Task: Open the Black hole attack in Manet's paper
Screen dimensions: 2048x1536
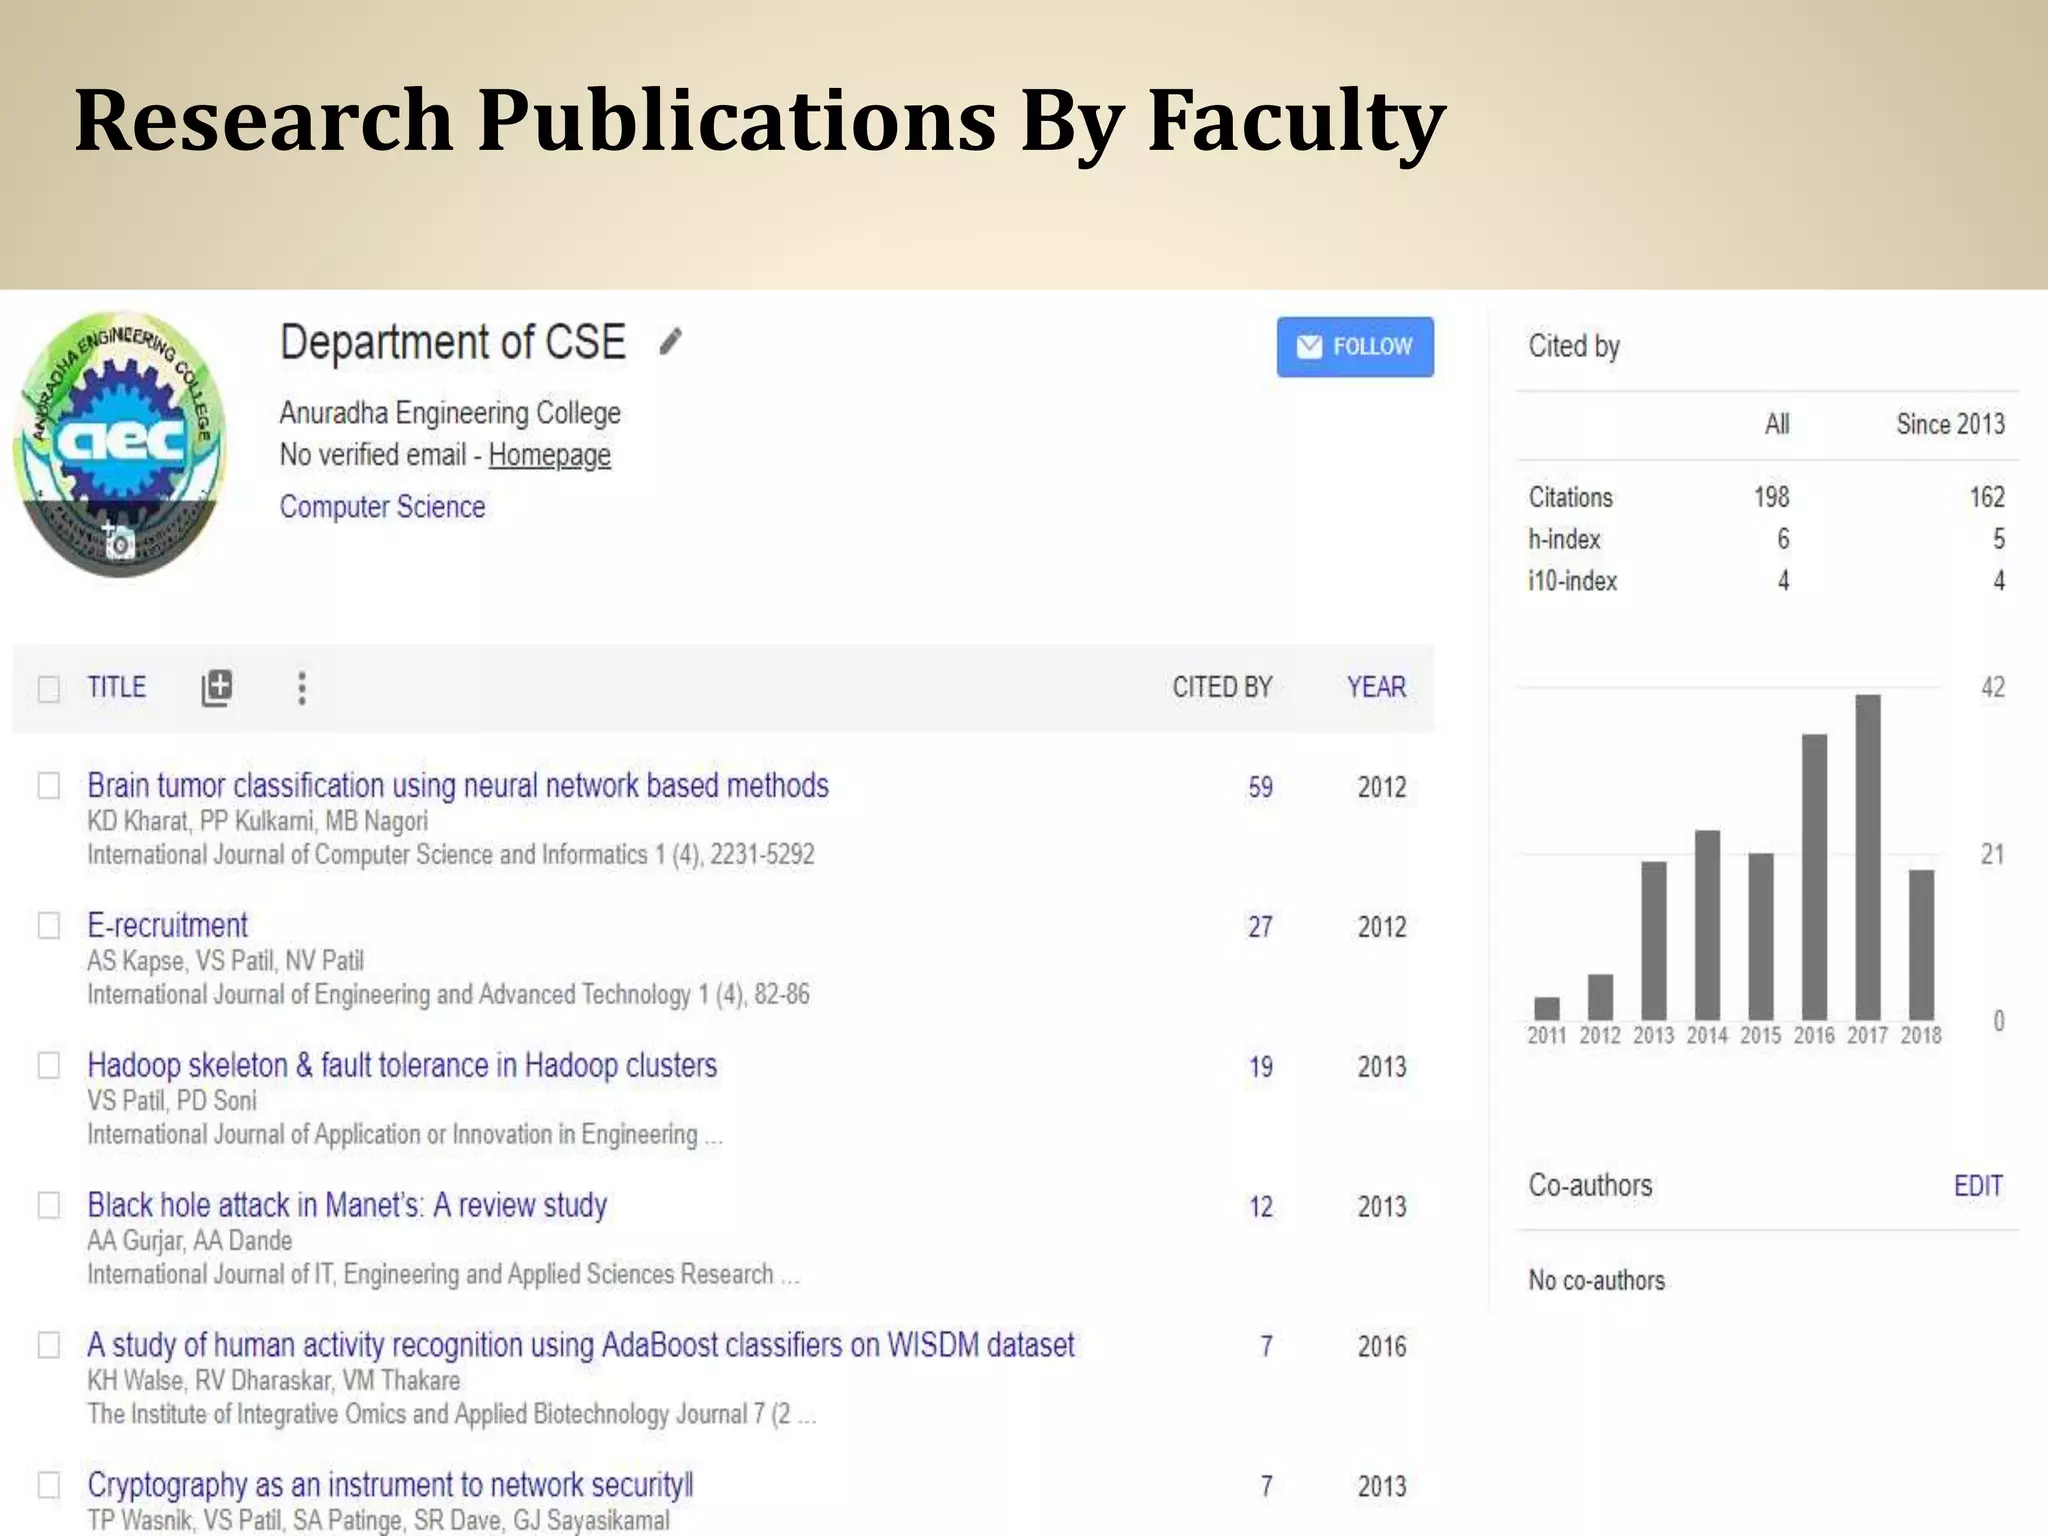Action: point(346,1205)
